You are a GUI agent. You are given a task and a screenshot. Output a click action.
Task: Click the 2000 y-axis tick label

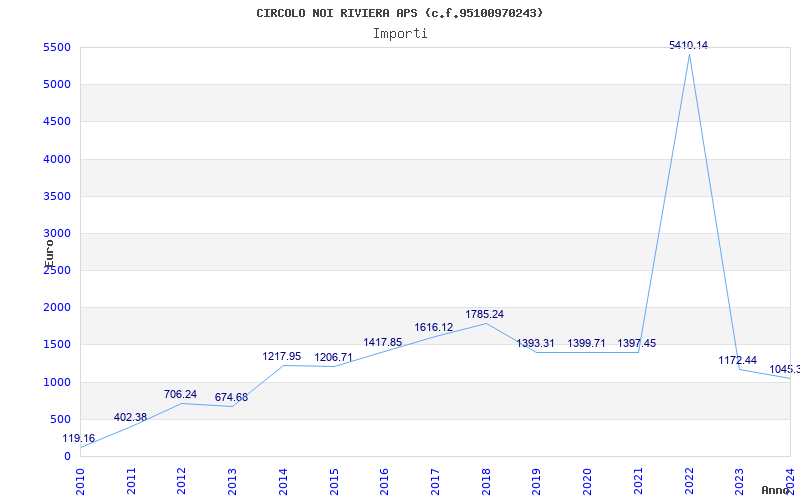point(57,308)
